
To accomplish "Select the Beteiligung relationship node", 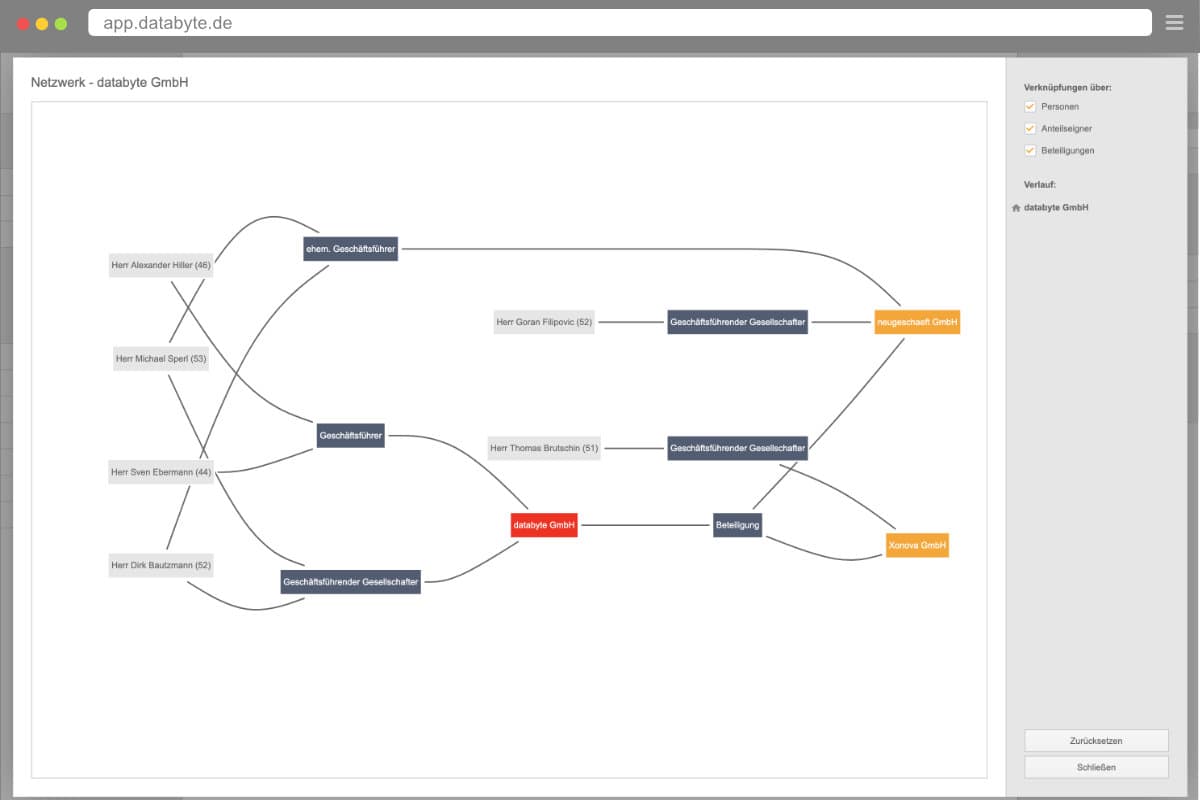I will click(x=737, y=524).
